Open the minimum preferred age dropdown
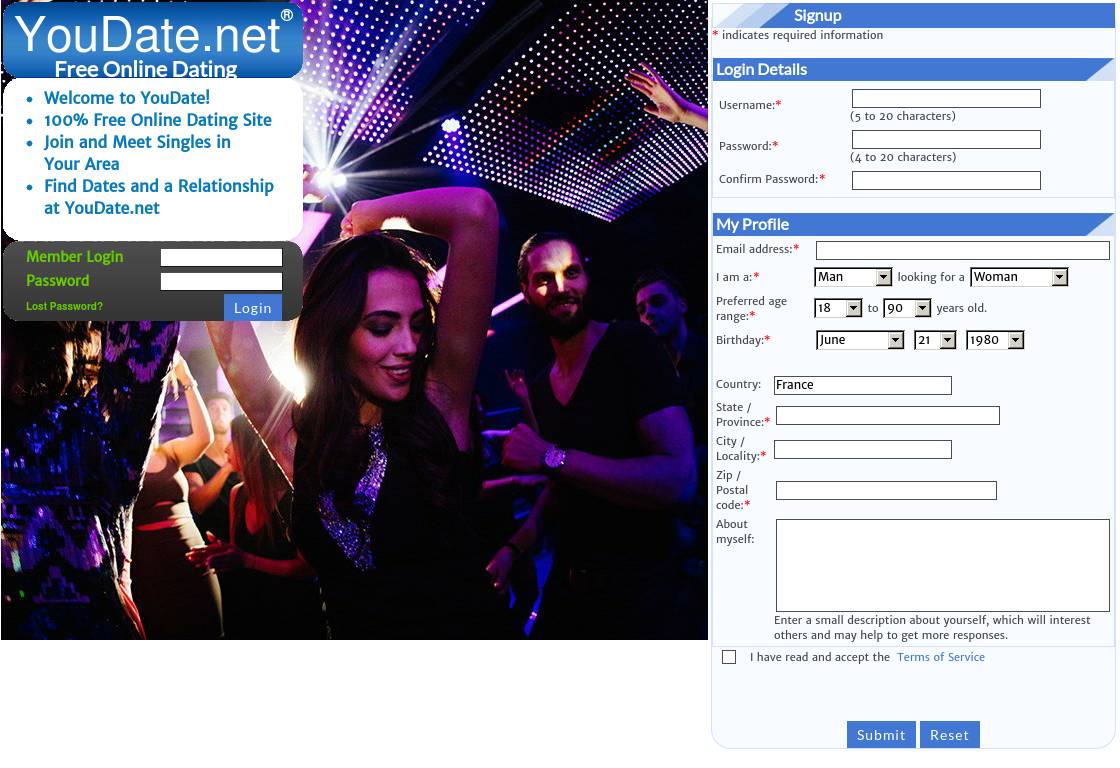 (x=838, y=308)
